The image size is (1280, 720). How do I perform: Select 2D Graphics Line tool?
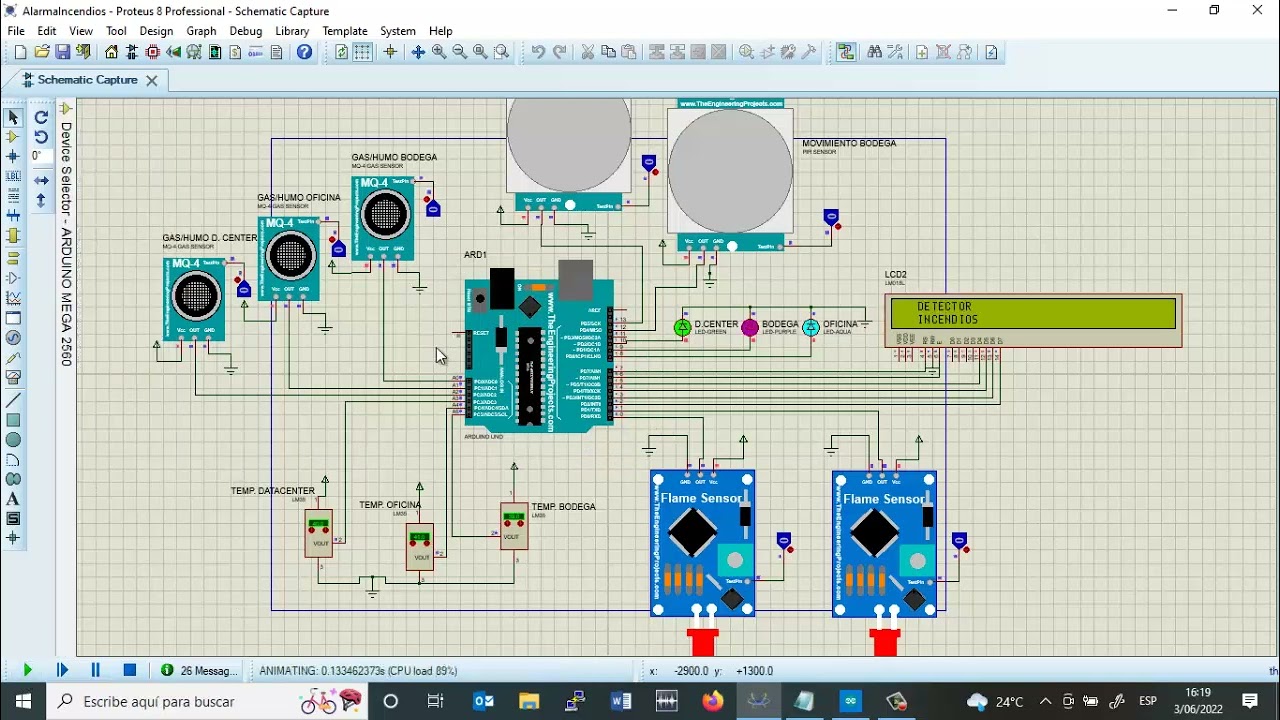[x=13, y=400]
